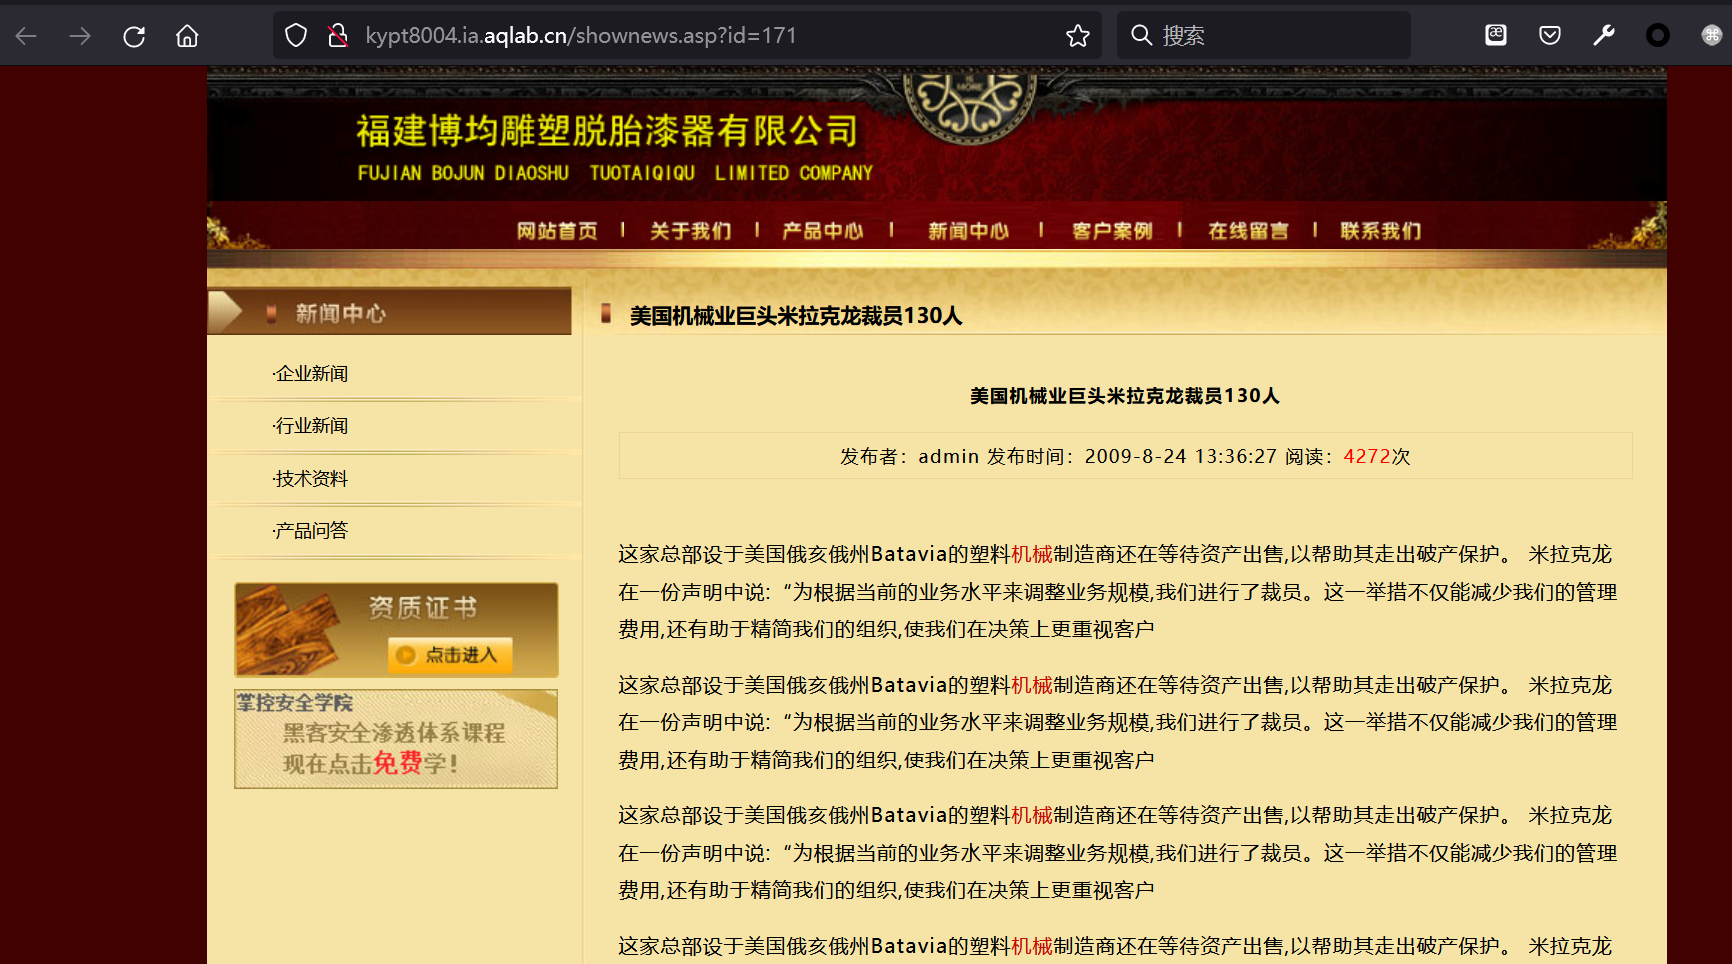Open the 行业新闻 sidebar category
Image resolution: width=1732 pixels, height=964 pixels.
coord(311,426)
